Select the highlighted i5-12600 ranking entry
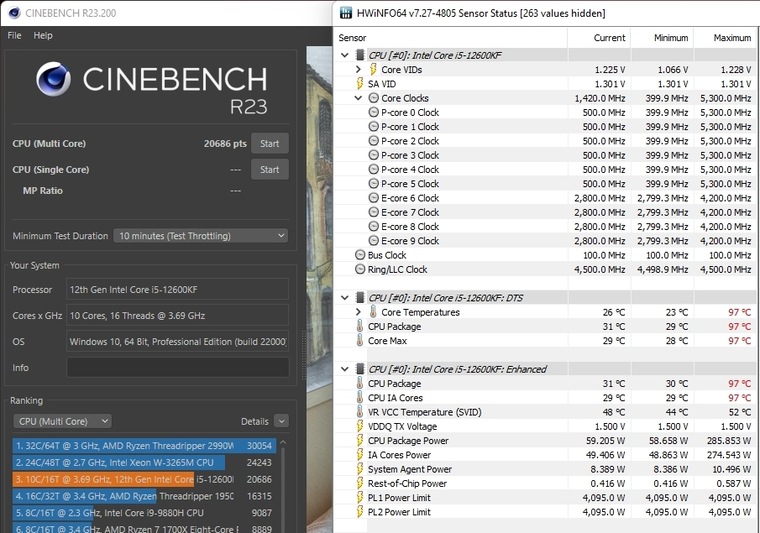 pos(144,479)
